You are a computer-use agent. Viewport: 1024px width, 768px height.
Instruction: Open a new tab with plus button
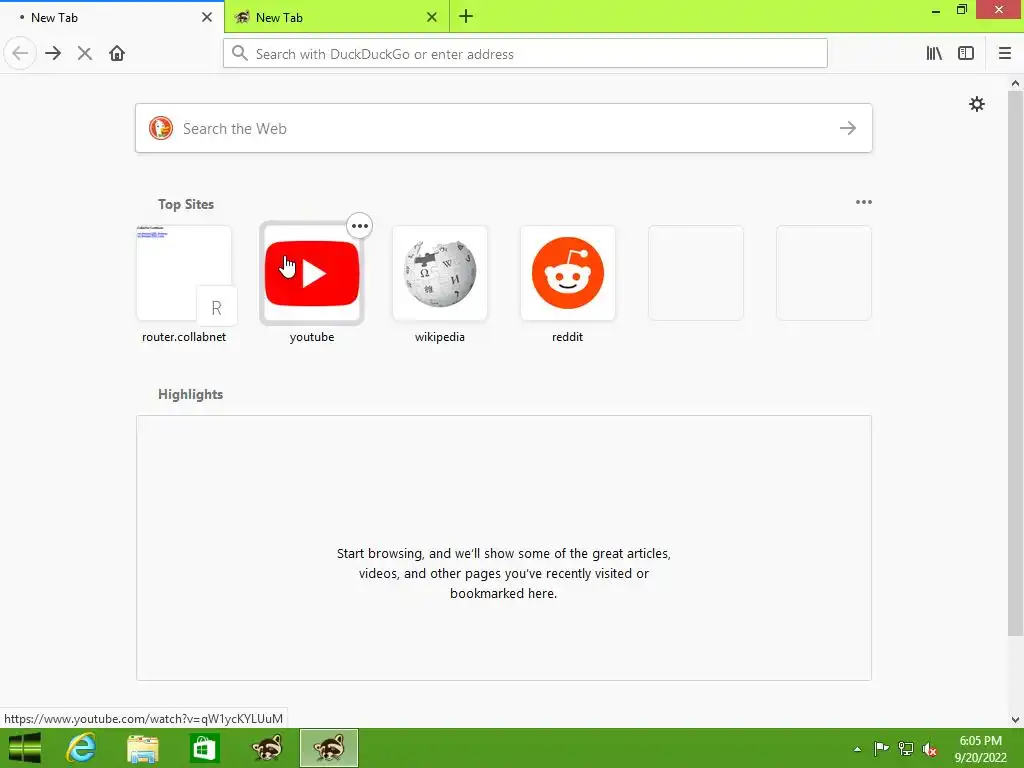click(466, 17)
